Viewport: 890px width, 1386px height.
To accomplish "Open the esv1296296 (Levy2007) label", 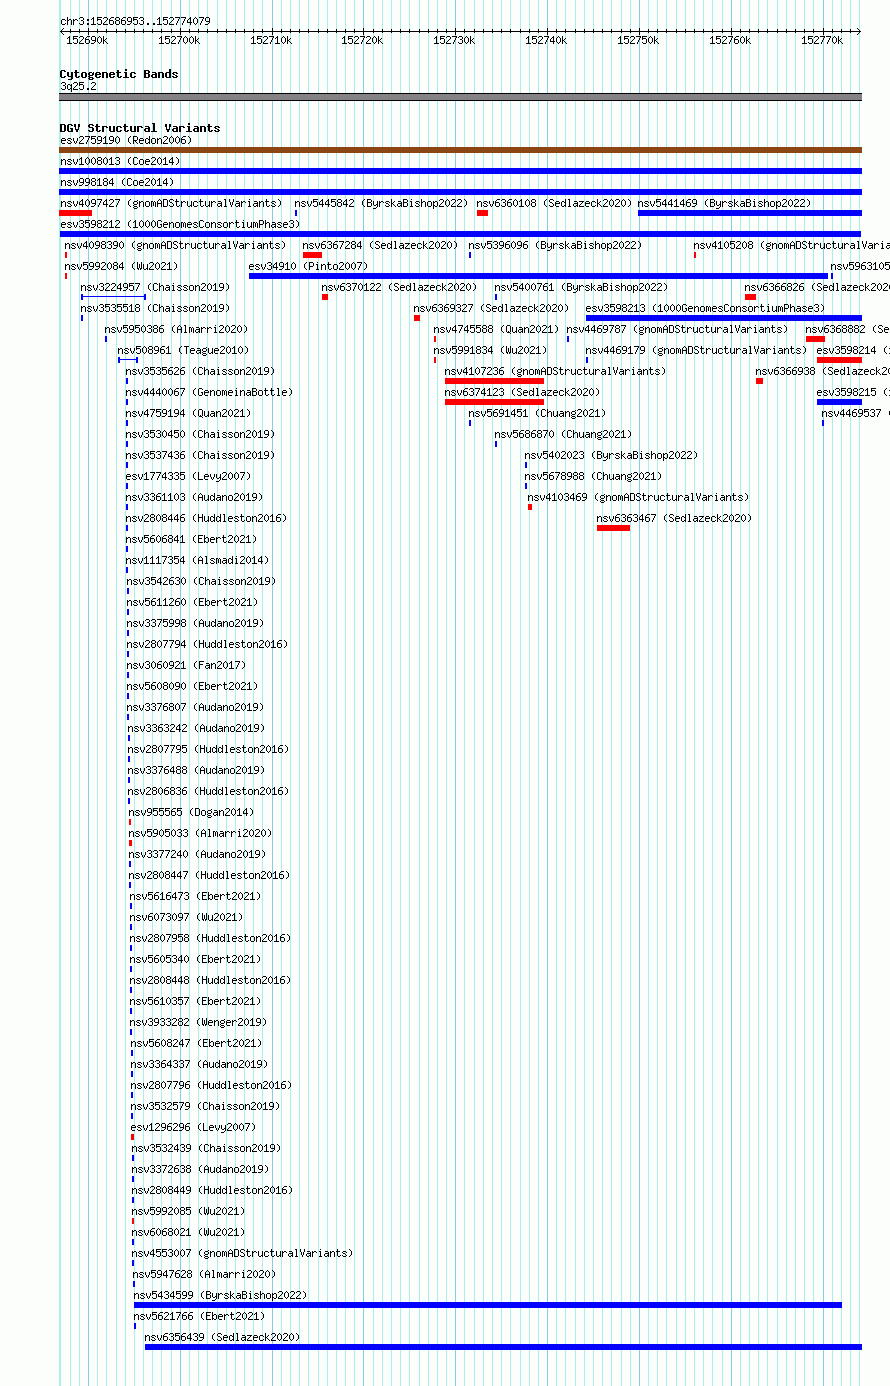I will pos(194,1127).
